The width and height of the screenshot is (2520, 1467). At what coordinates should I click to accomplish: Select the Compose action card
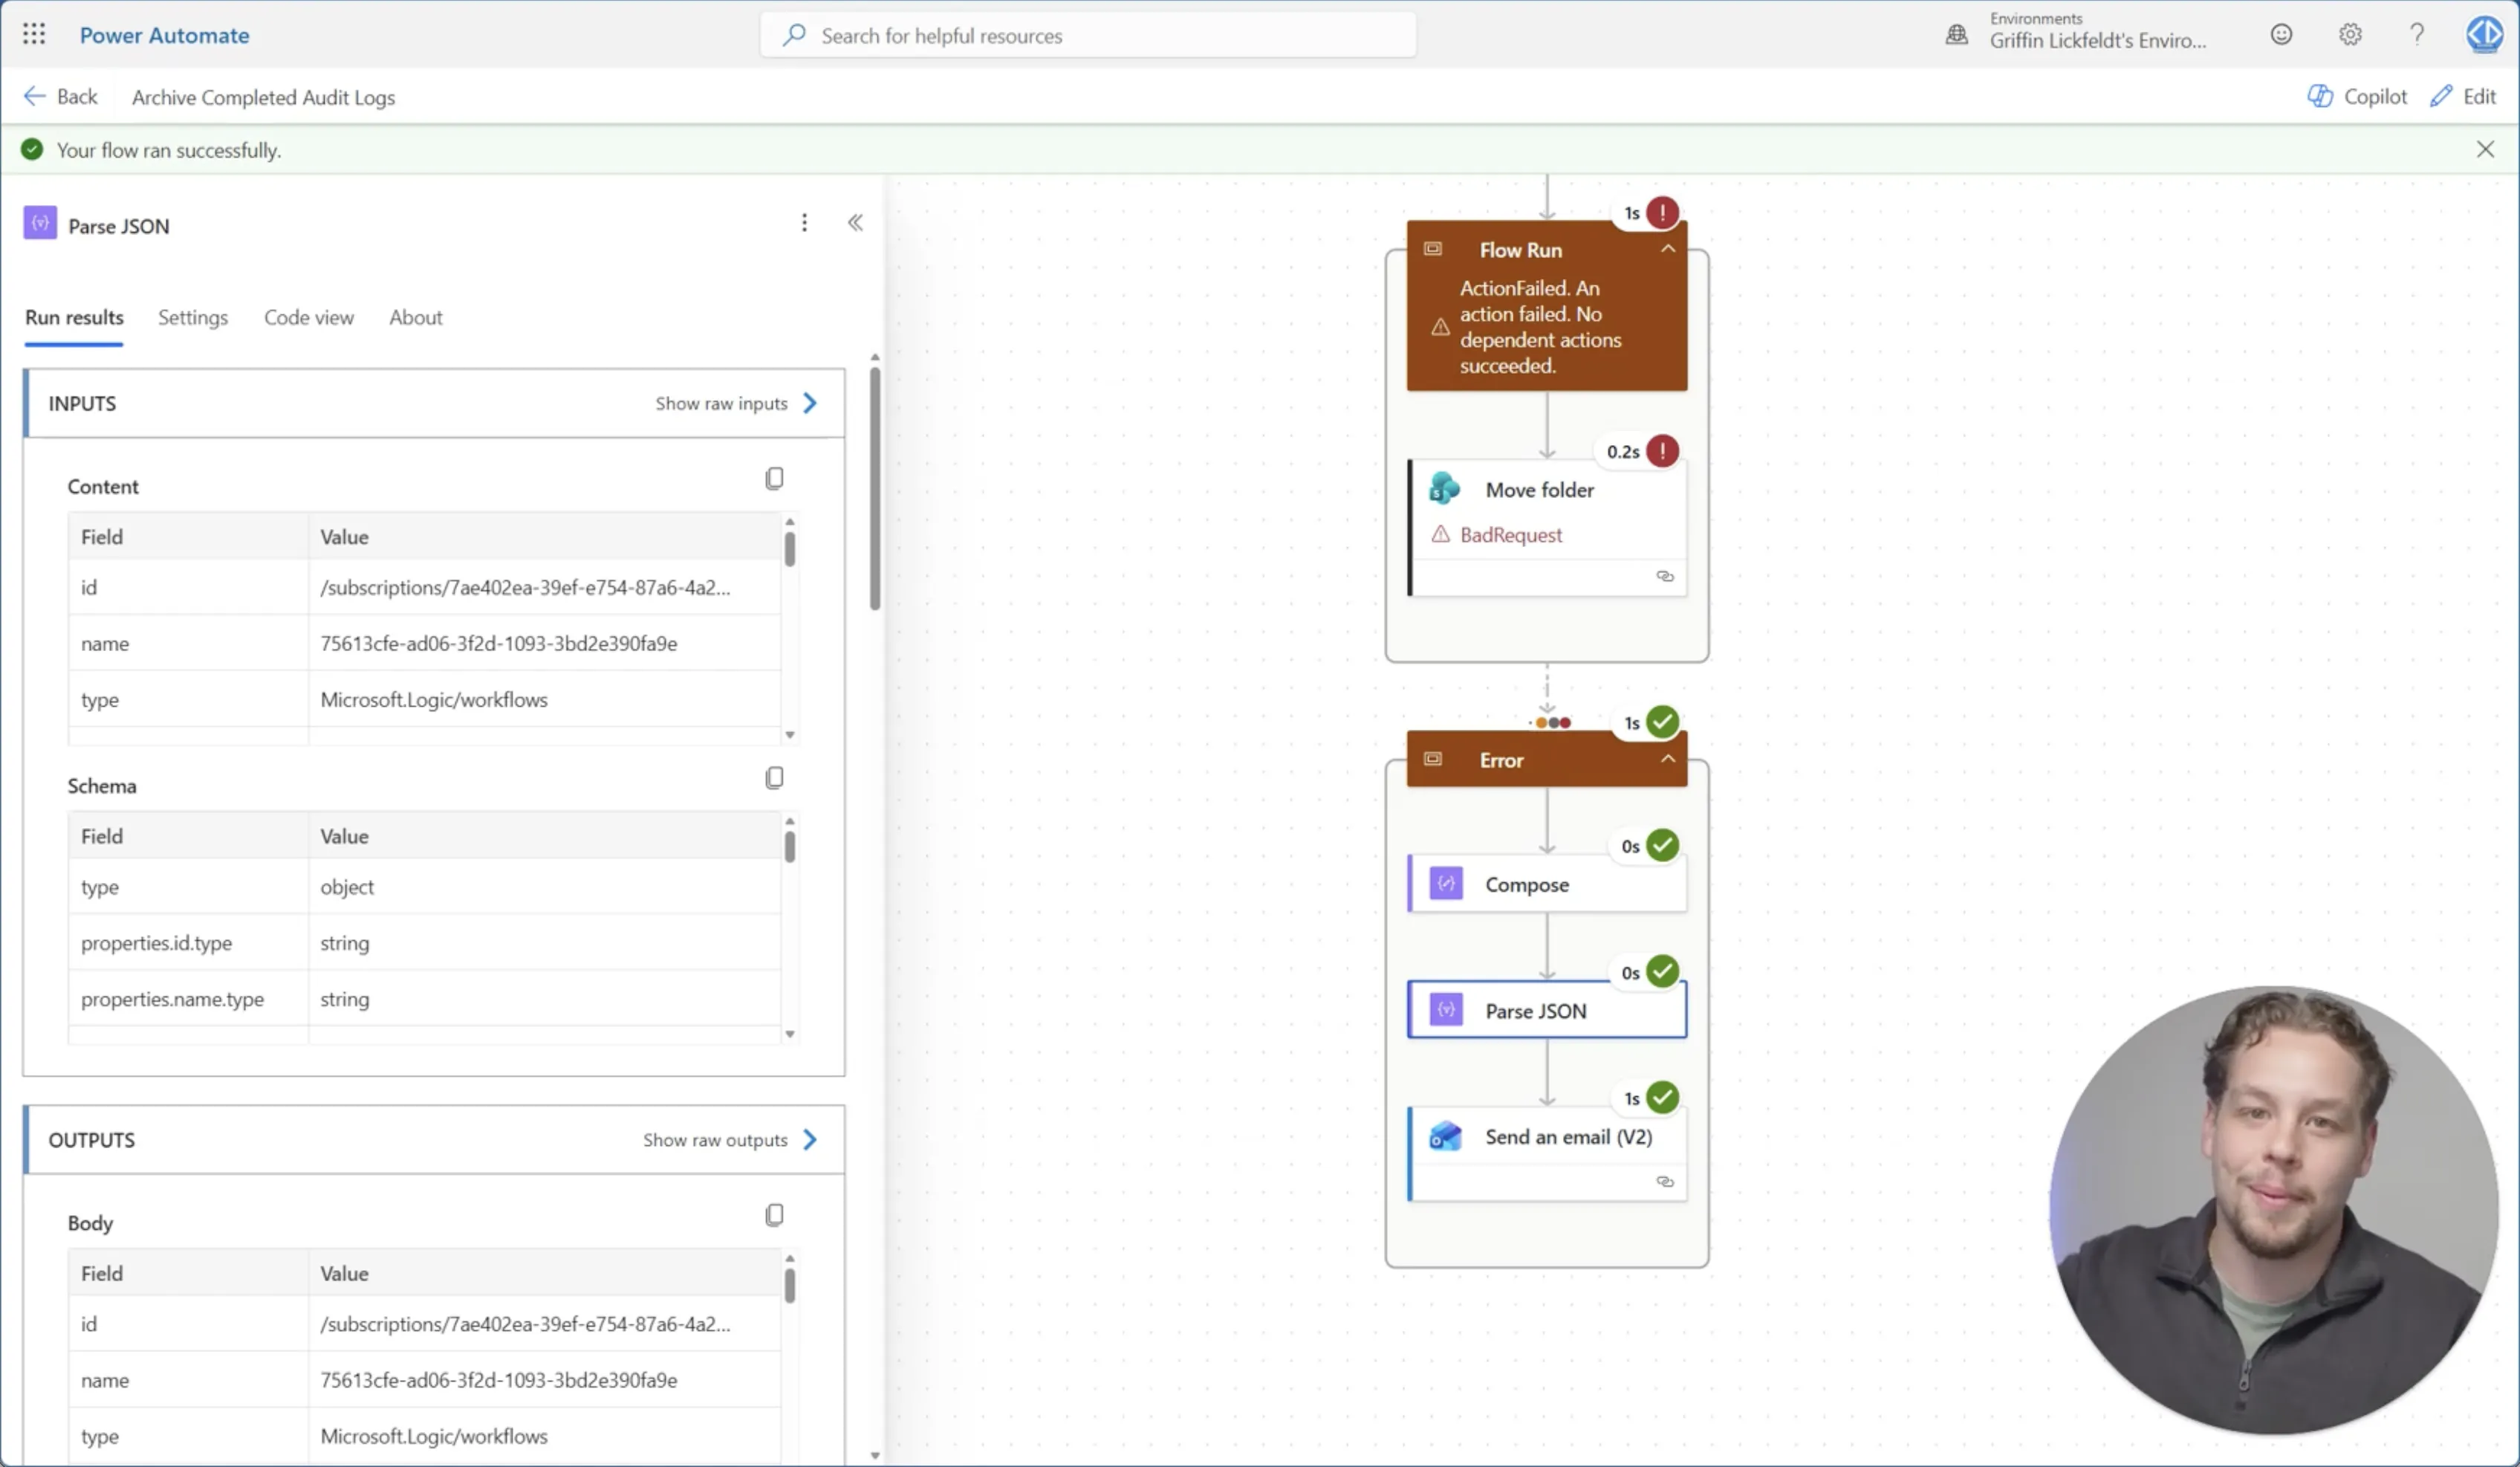pos(1548,884)
